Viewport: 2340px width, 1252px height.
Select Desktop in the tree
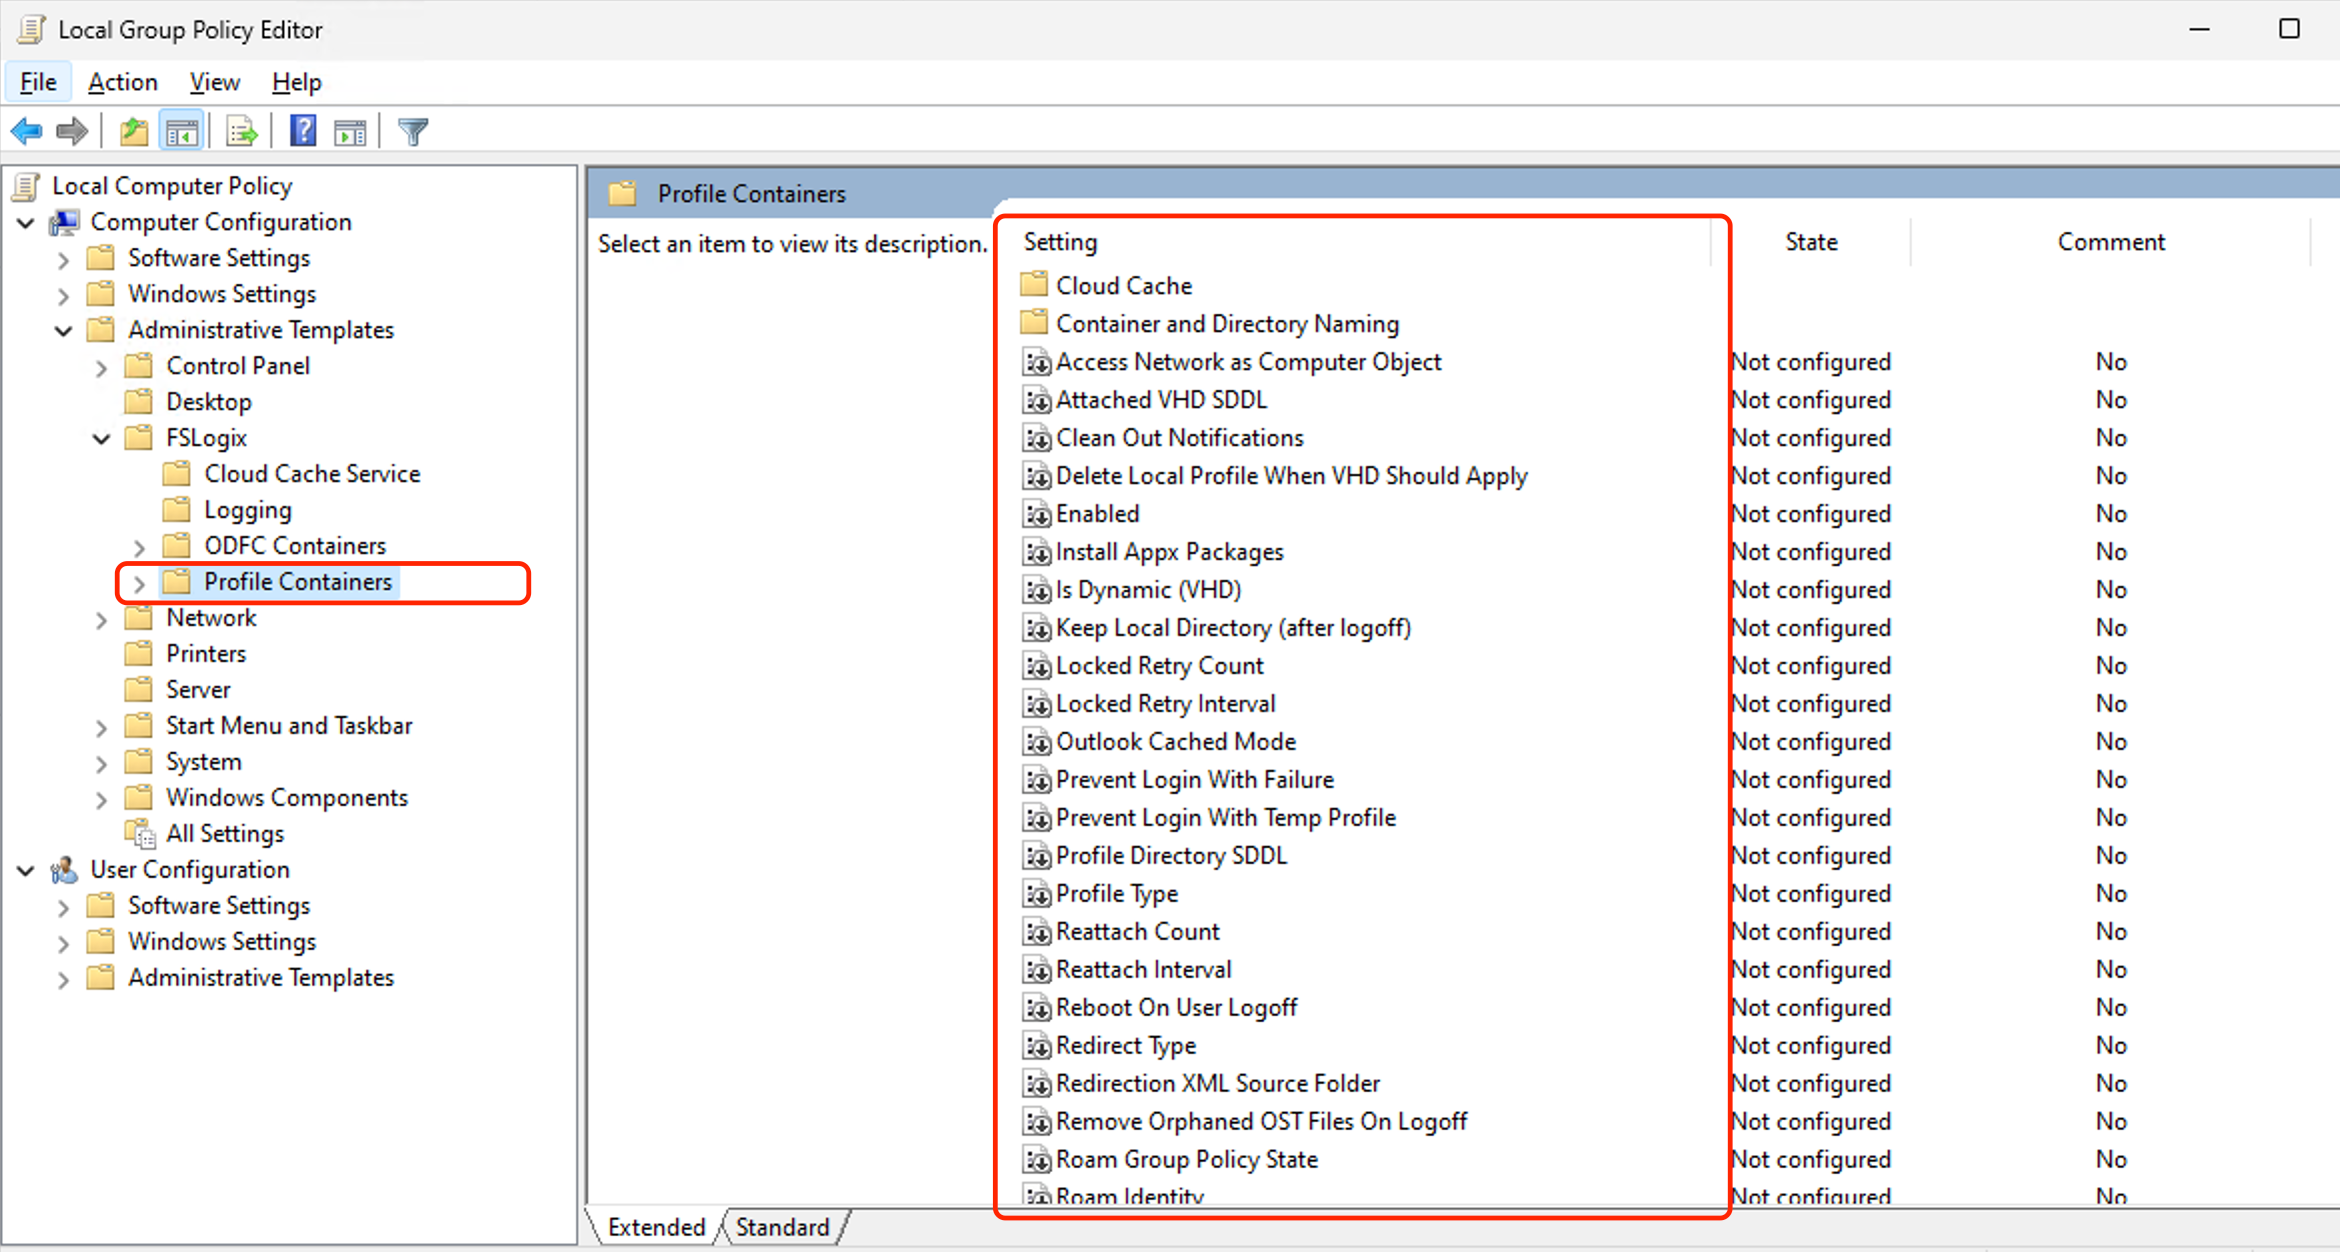coord(209,402)
